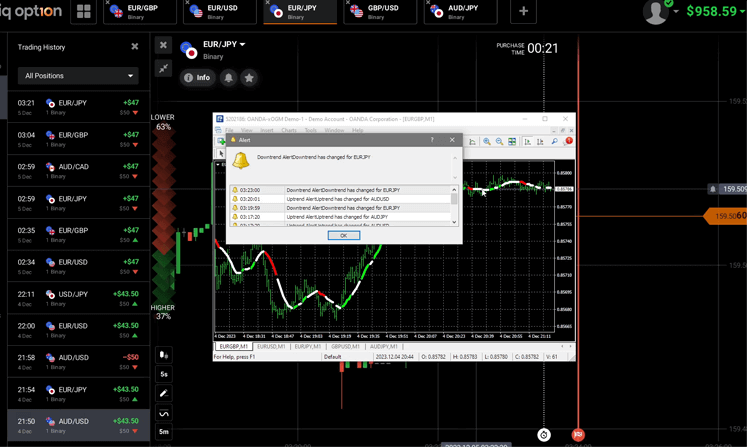Open the Insert menu in MetaTrader
Screen dimensions: 747x447
click(x=267, y=130)
